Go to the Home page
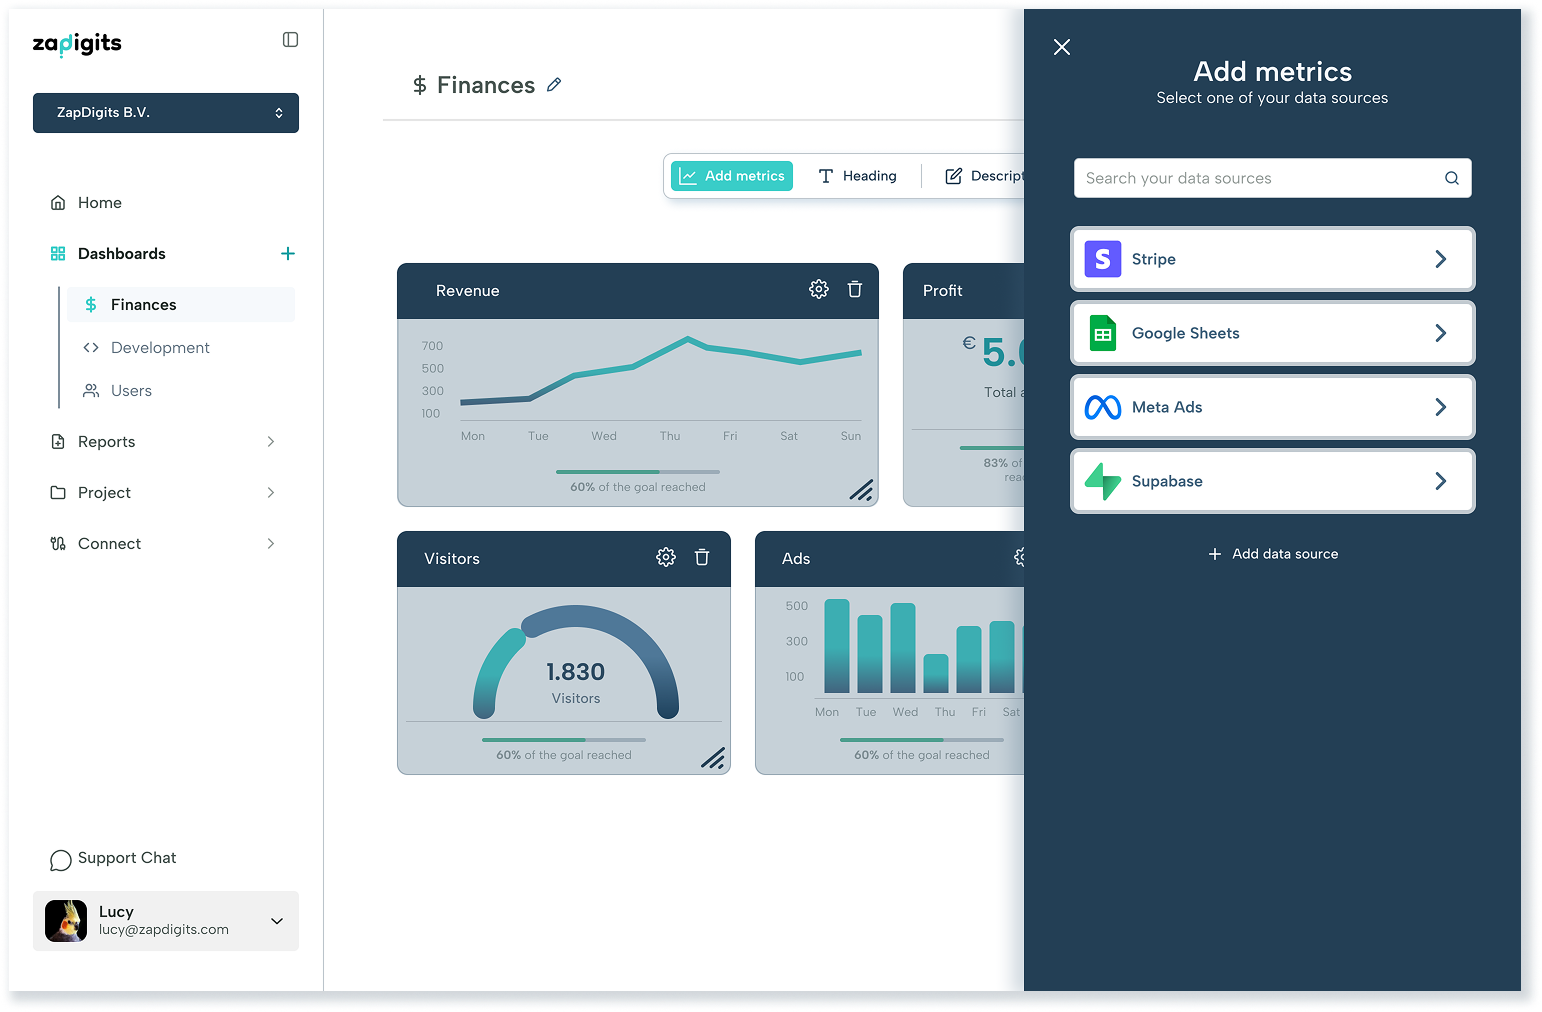The height and width of the screenshot is (1012, 1542). coord(100,203)
